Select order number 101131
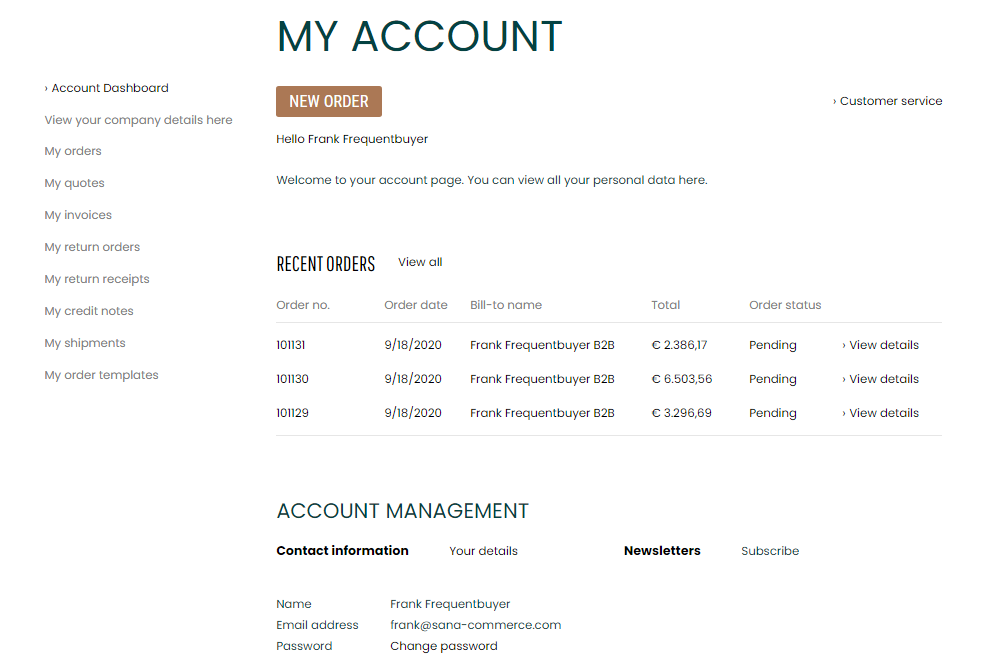Image resolution: width=988 pixels, height=665 pixels. (290, 345)
